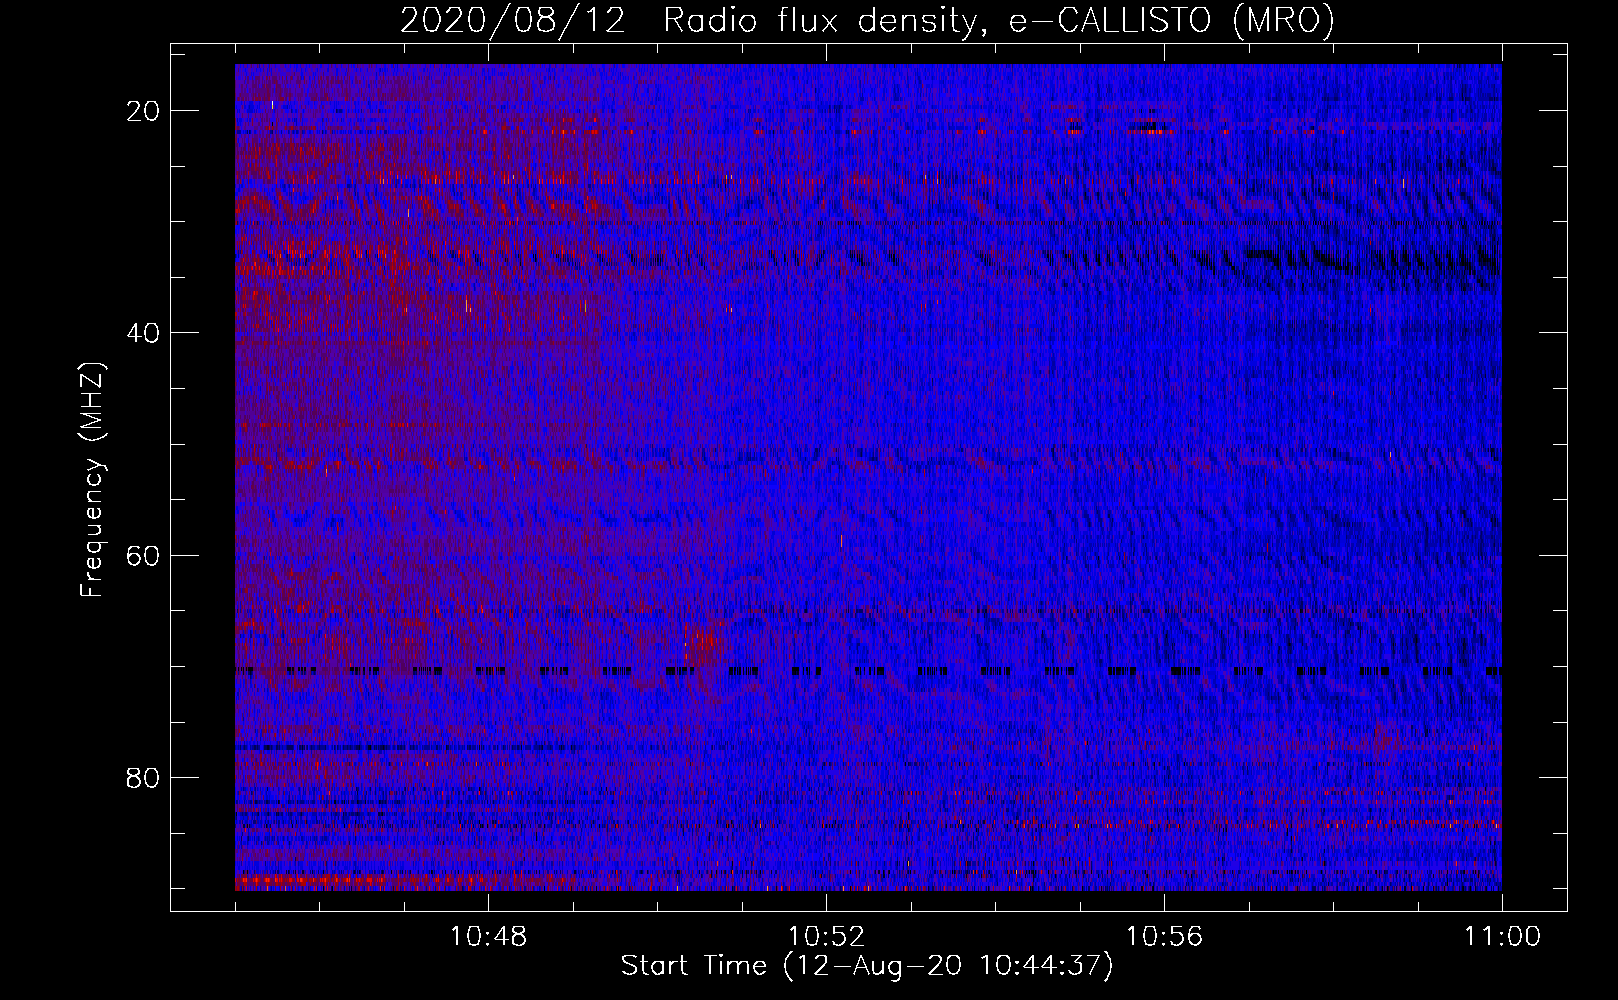Click the 11:00 time tick label

[x=1502, y=937]
